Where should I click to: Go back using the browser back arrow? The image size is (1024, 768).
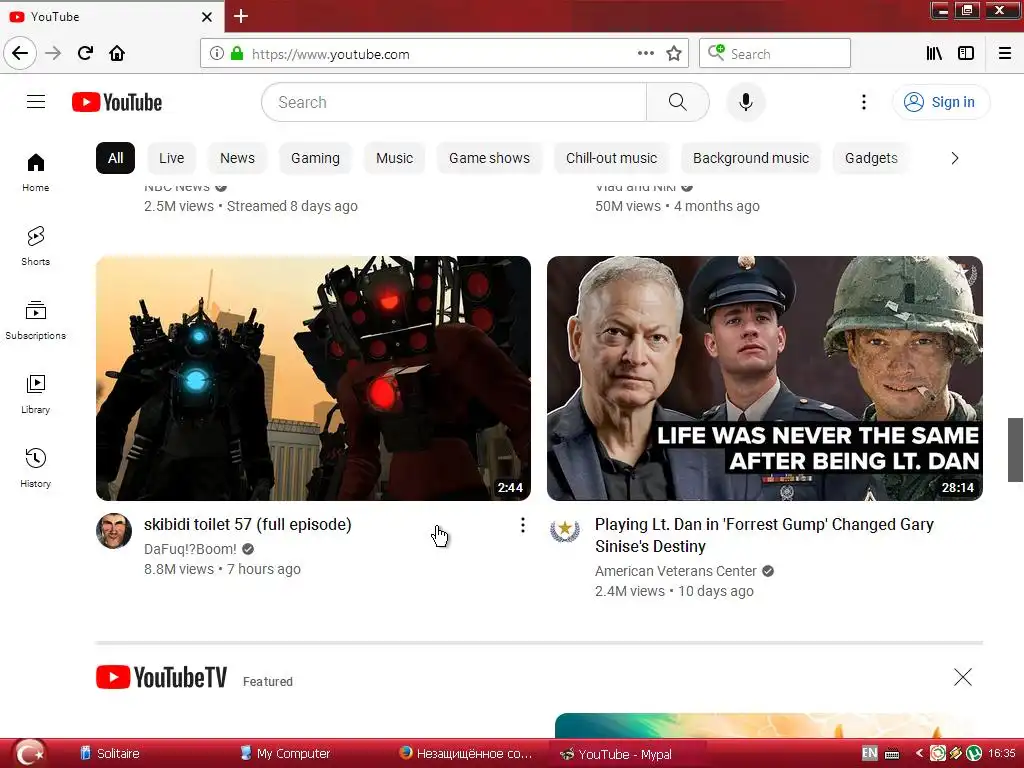[x=20, y=54]
